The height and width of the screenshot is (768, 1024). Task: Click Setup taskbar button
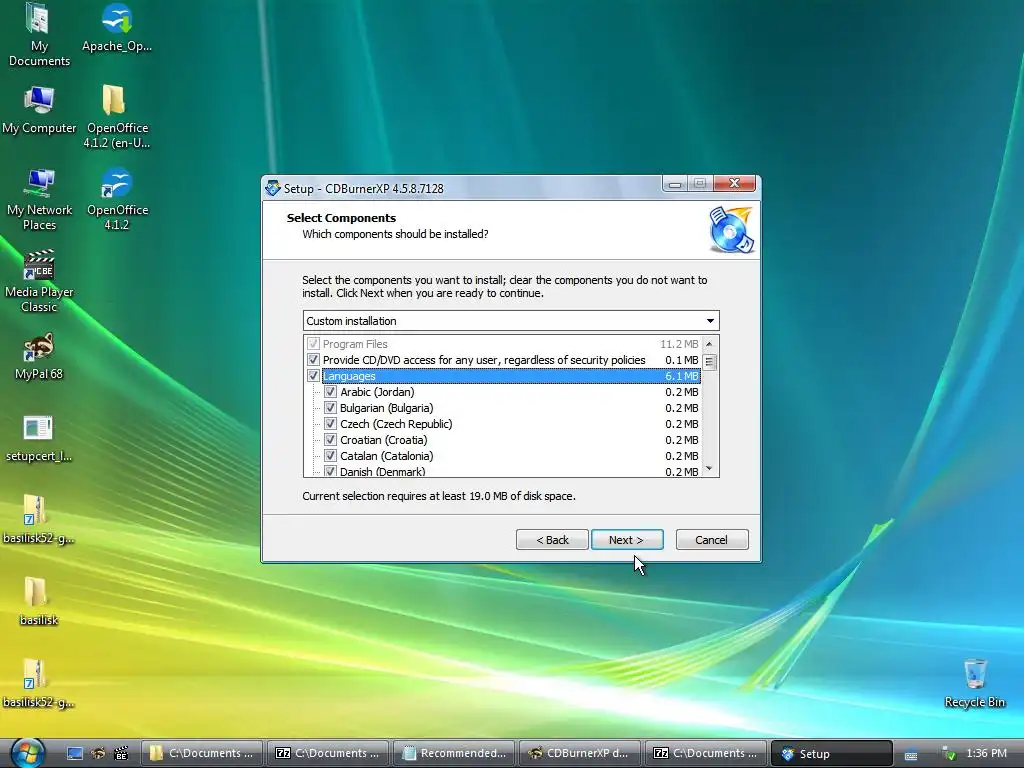[832, 753]
